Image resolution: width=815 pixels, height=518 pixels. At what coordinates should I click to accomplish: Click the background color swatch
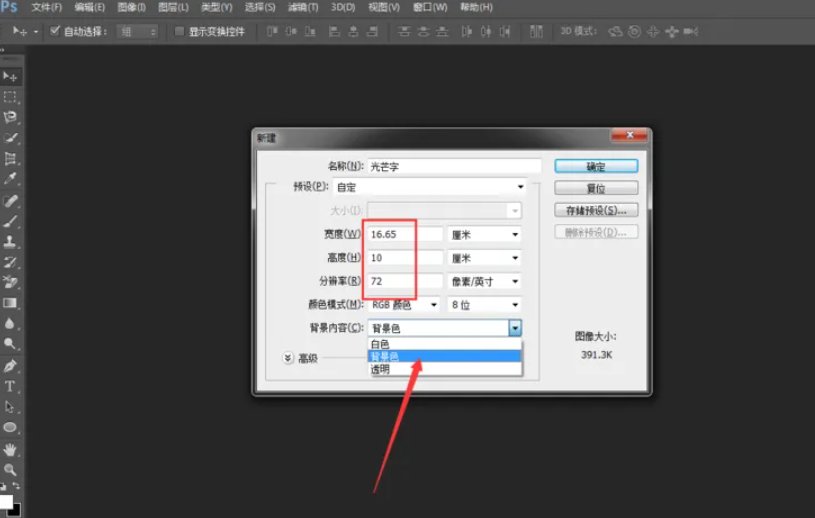[x=18, y=511]
